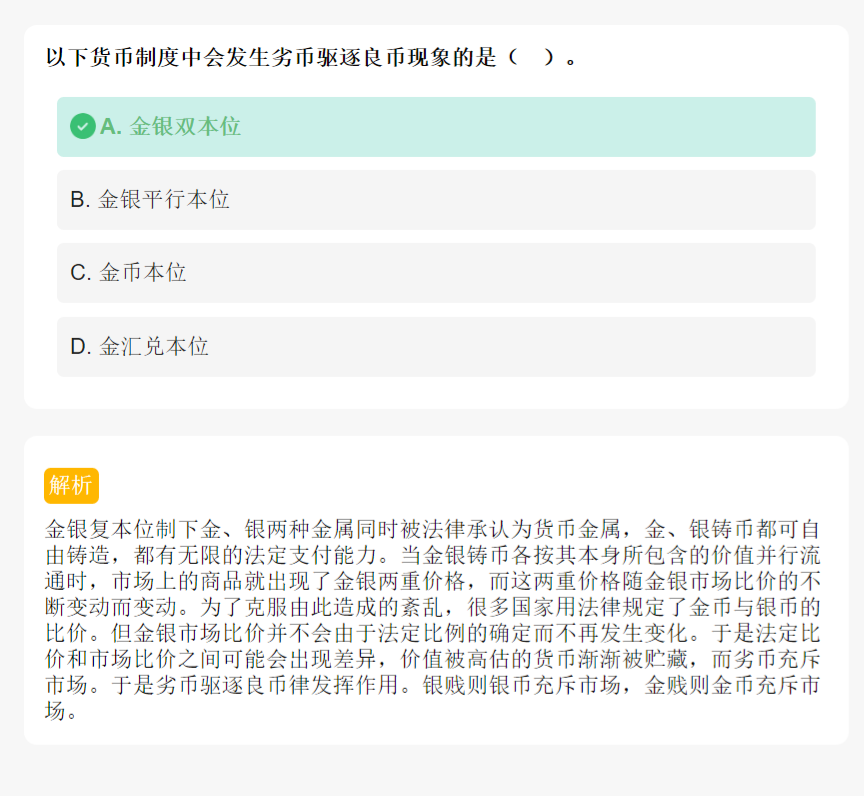Click the blank gray area of option D bar
The width and height of the screenshot is (864, 796).
point(512,347)
